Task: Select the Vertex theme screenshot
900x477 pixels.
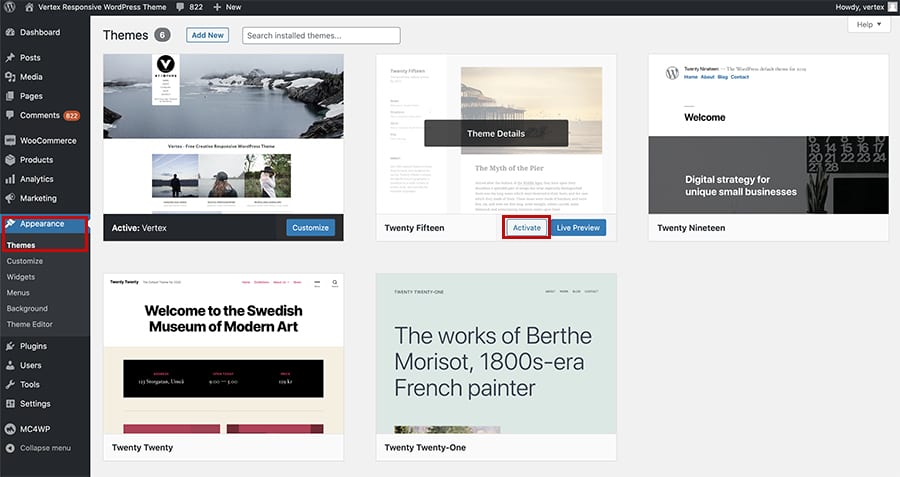Action: tap(223, 134)
